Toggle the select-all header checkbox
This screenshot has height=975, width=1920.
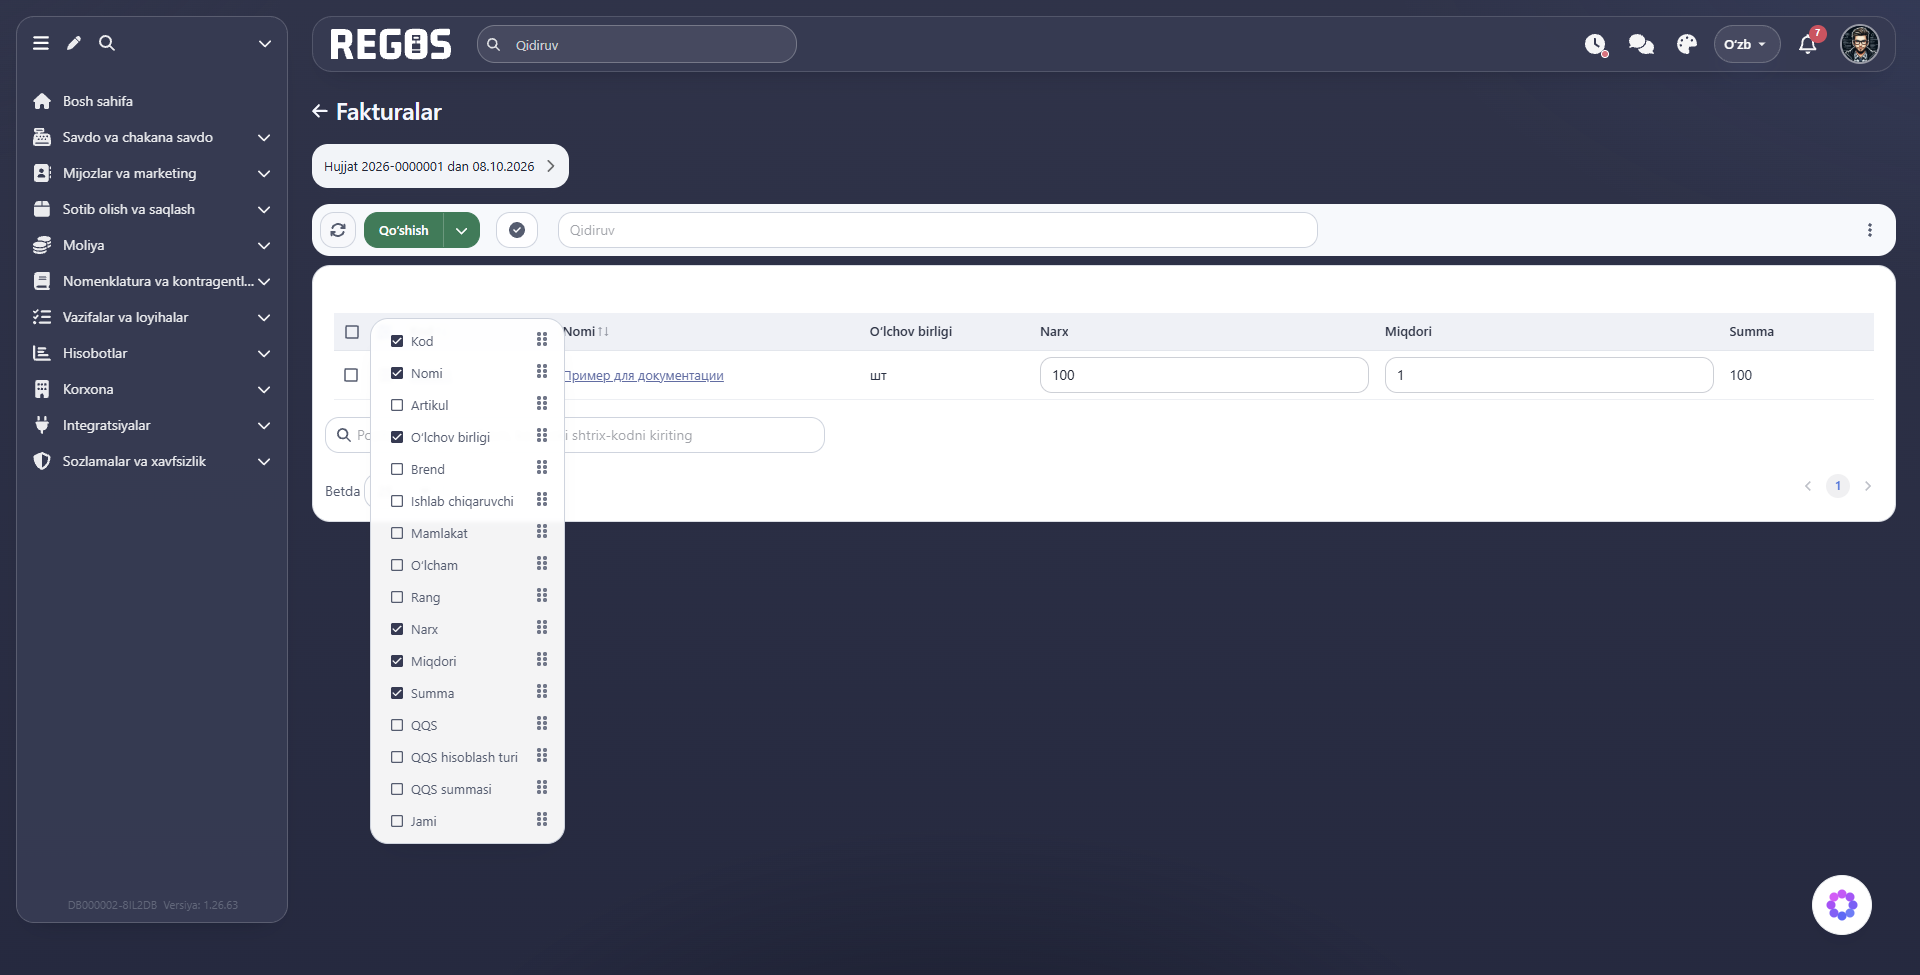pyautogui.click(x=352, y=332)
